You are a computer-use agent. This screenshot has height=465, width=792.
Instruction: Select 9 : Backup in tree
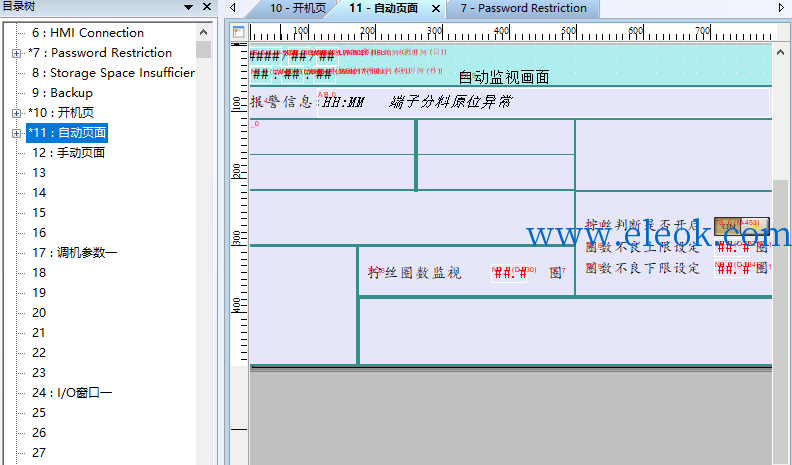[x=62, y=93]
